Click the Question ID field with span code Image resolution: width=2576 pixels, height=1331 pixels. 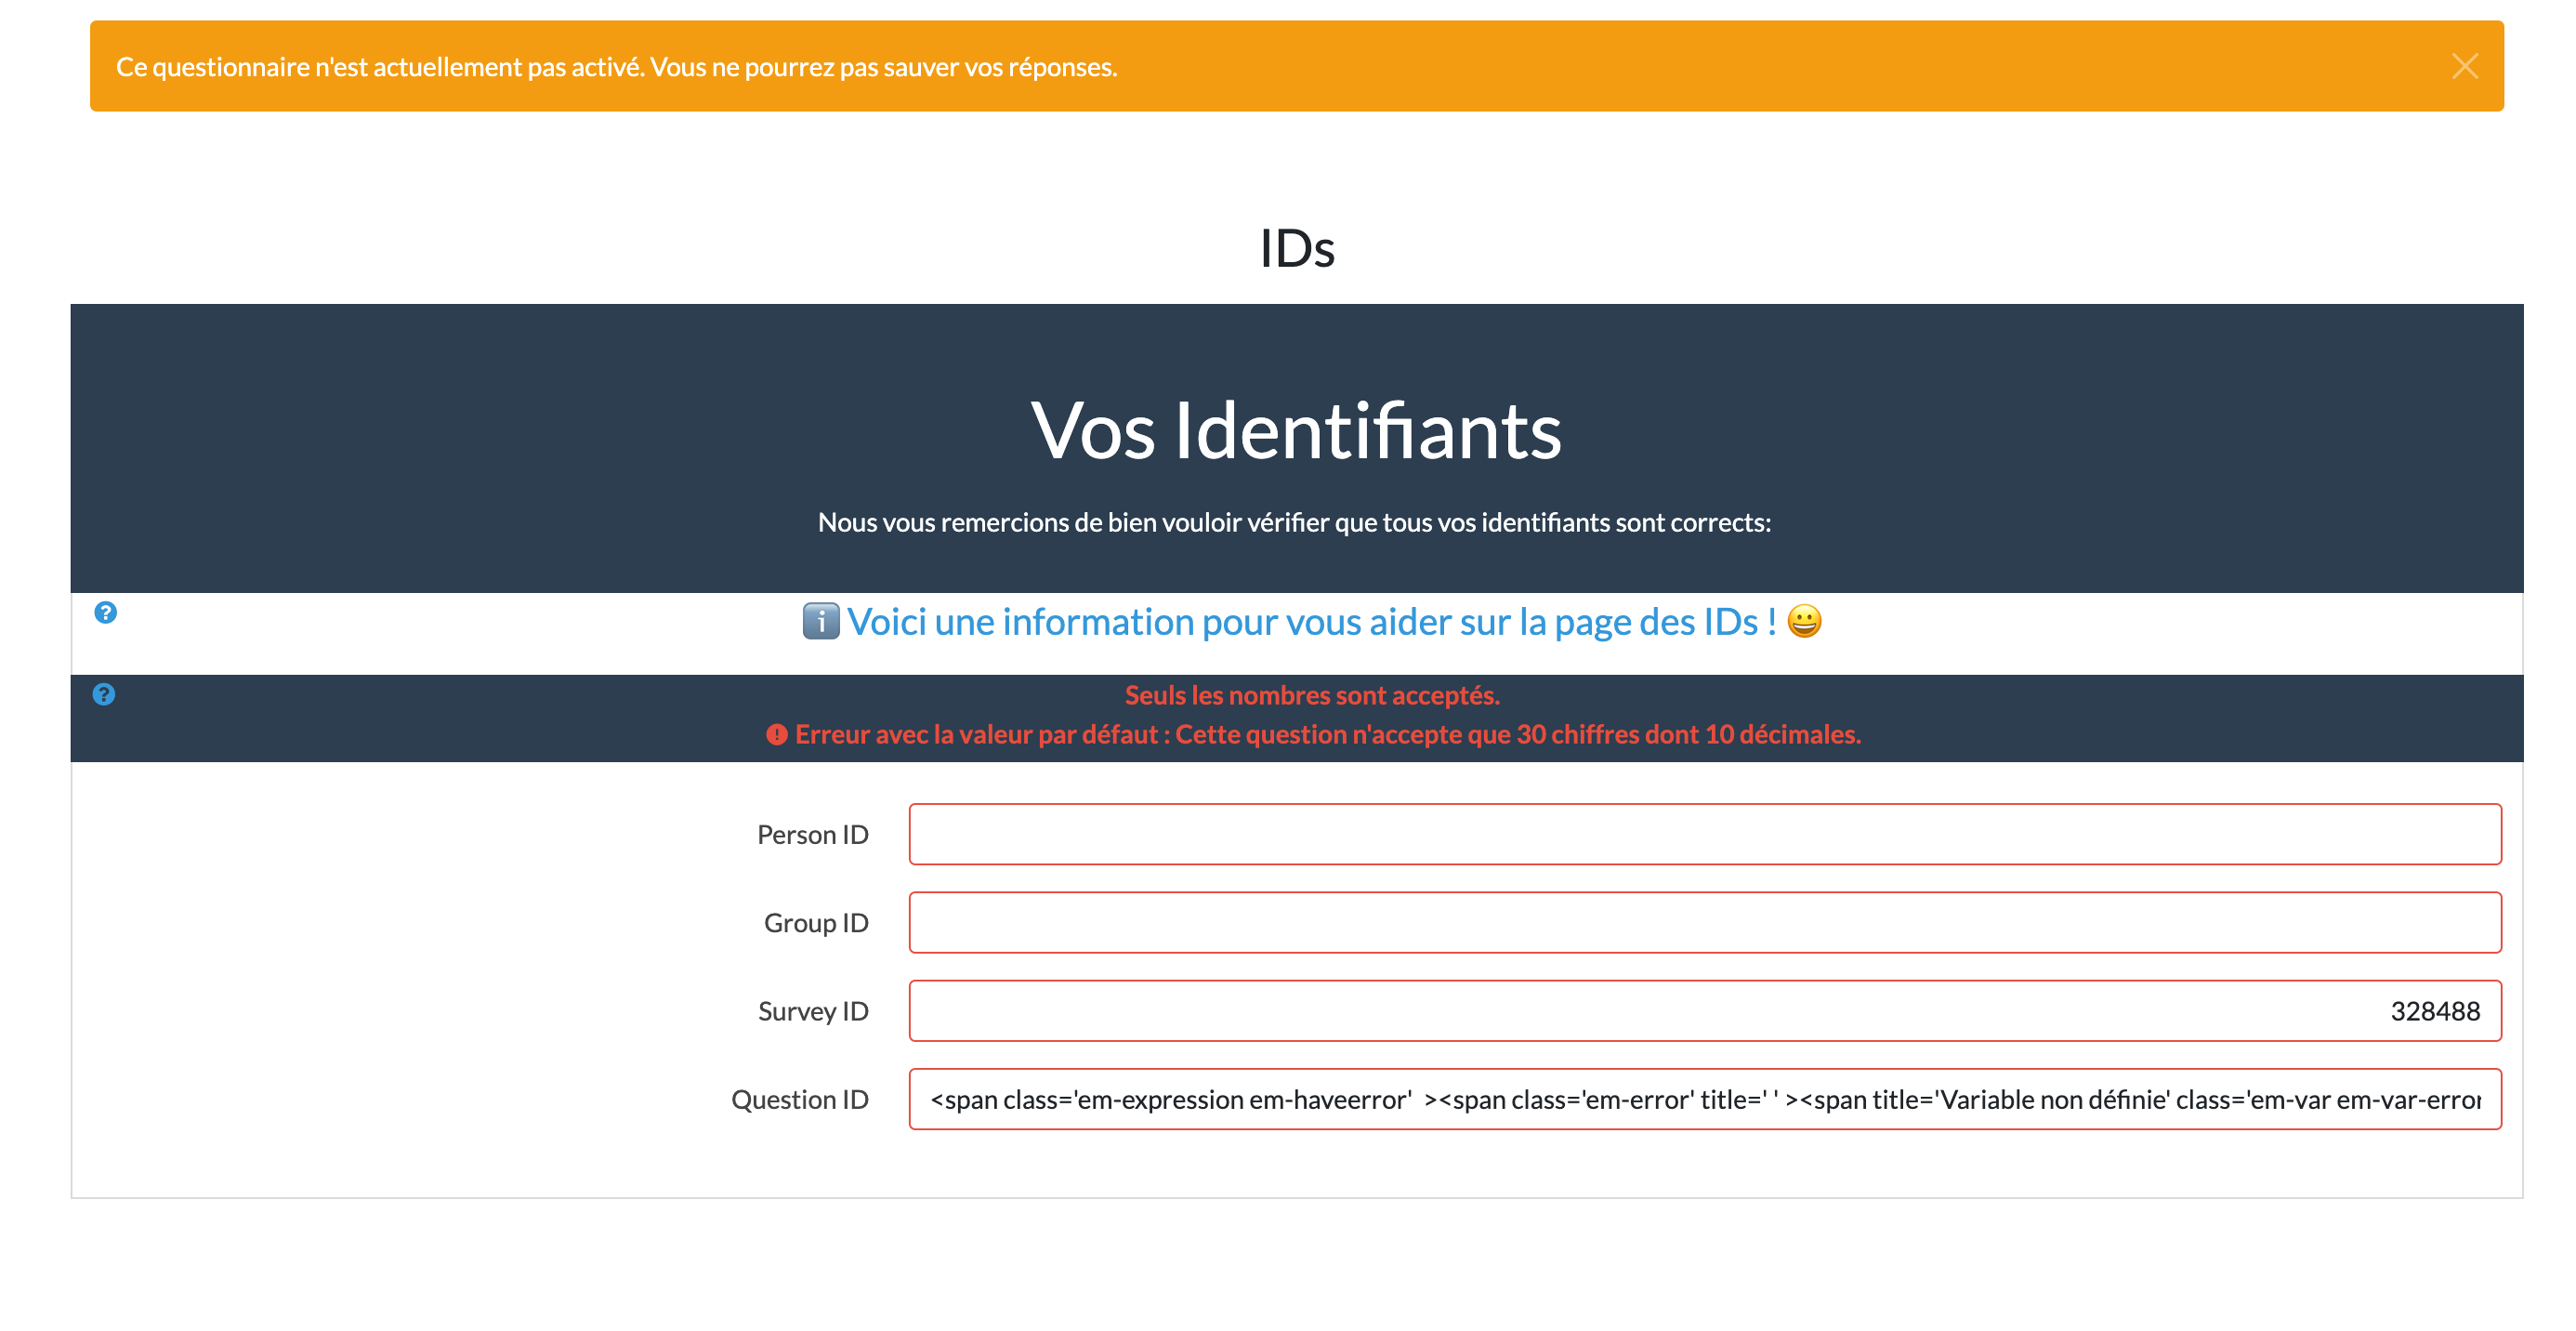point(1704,1099)
